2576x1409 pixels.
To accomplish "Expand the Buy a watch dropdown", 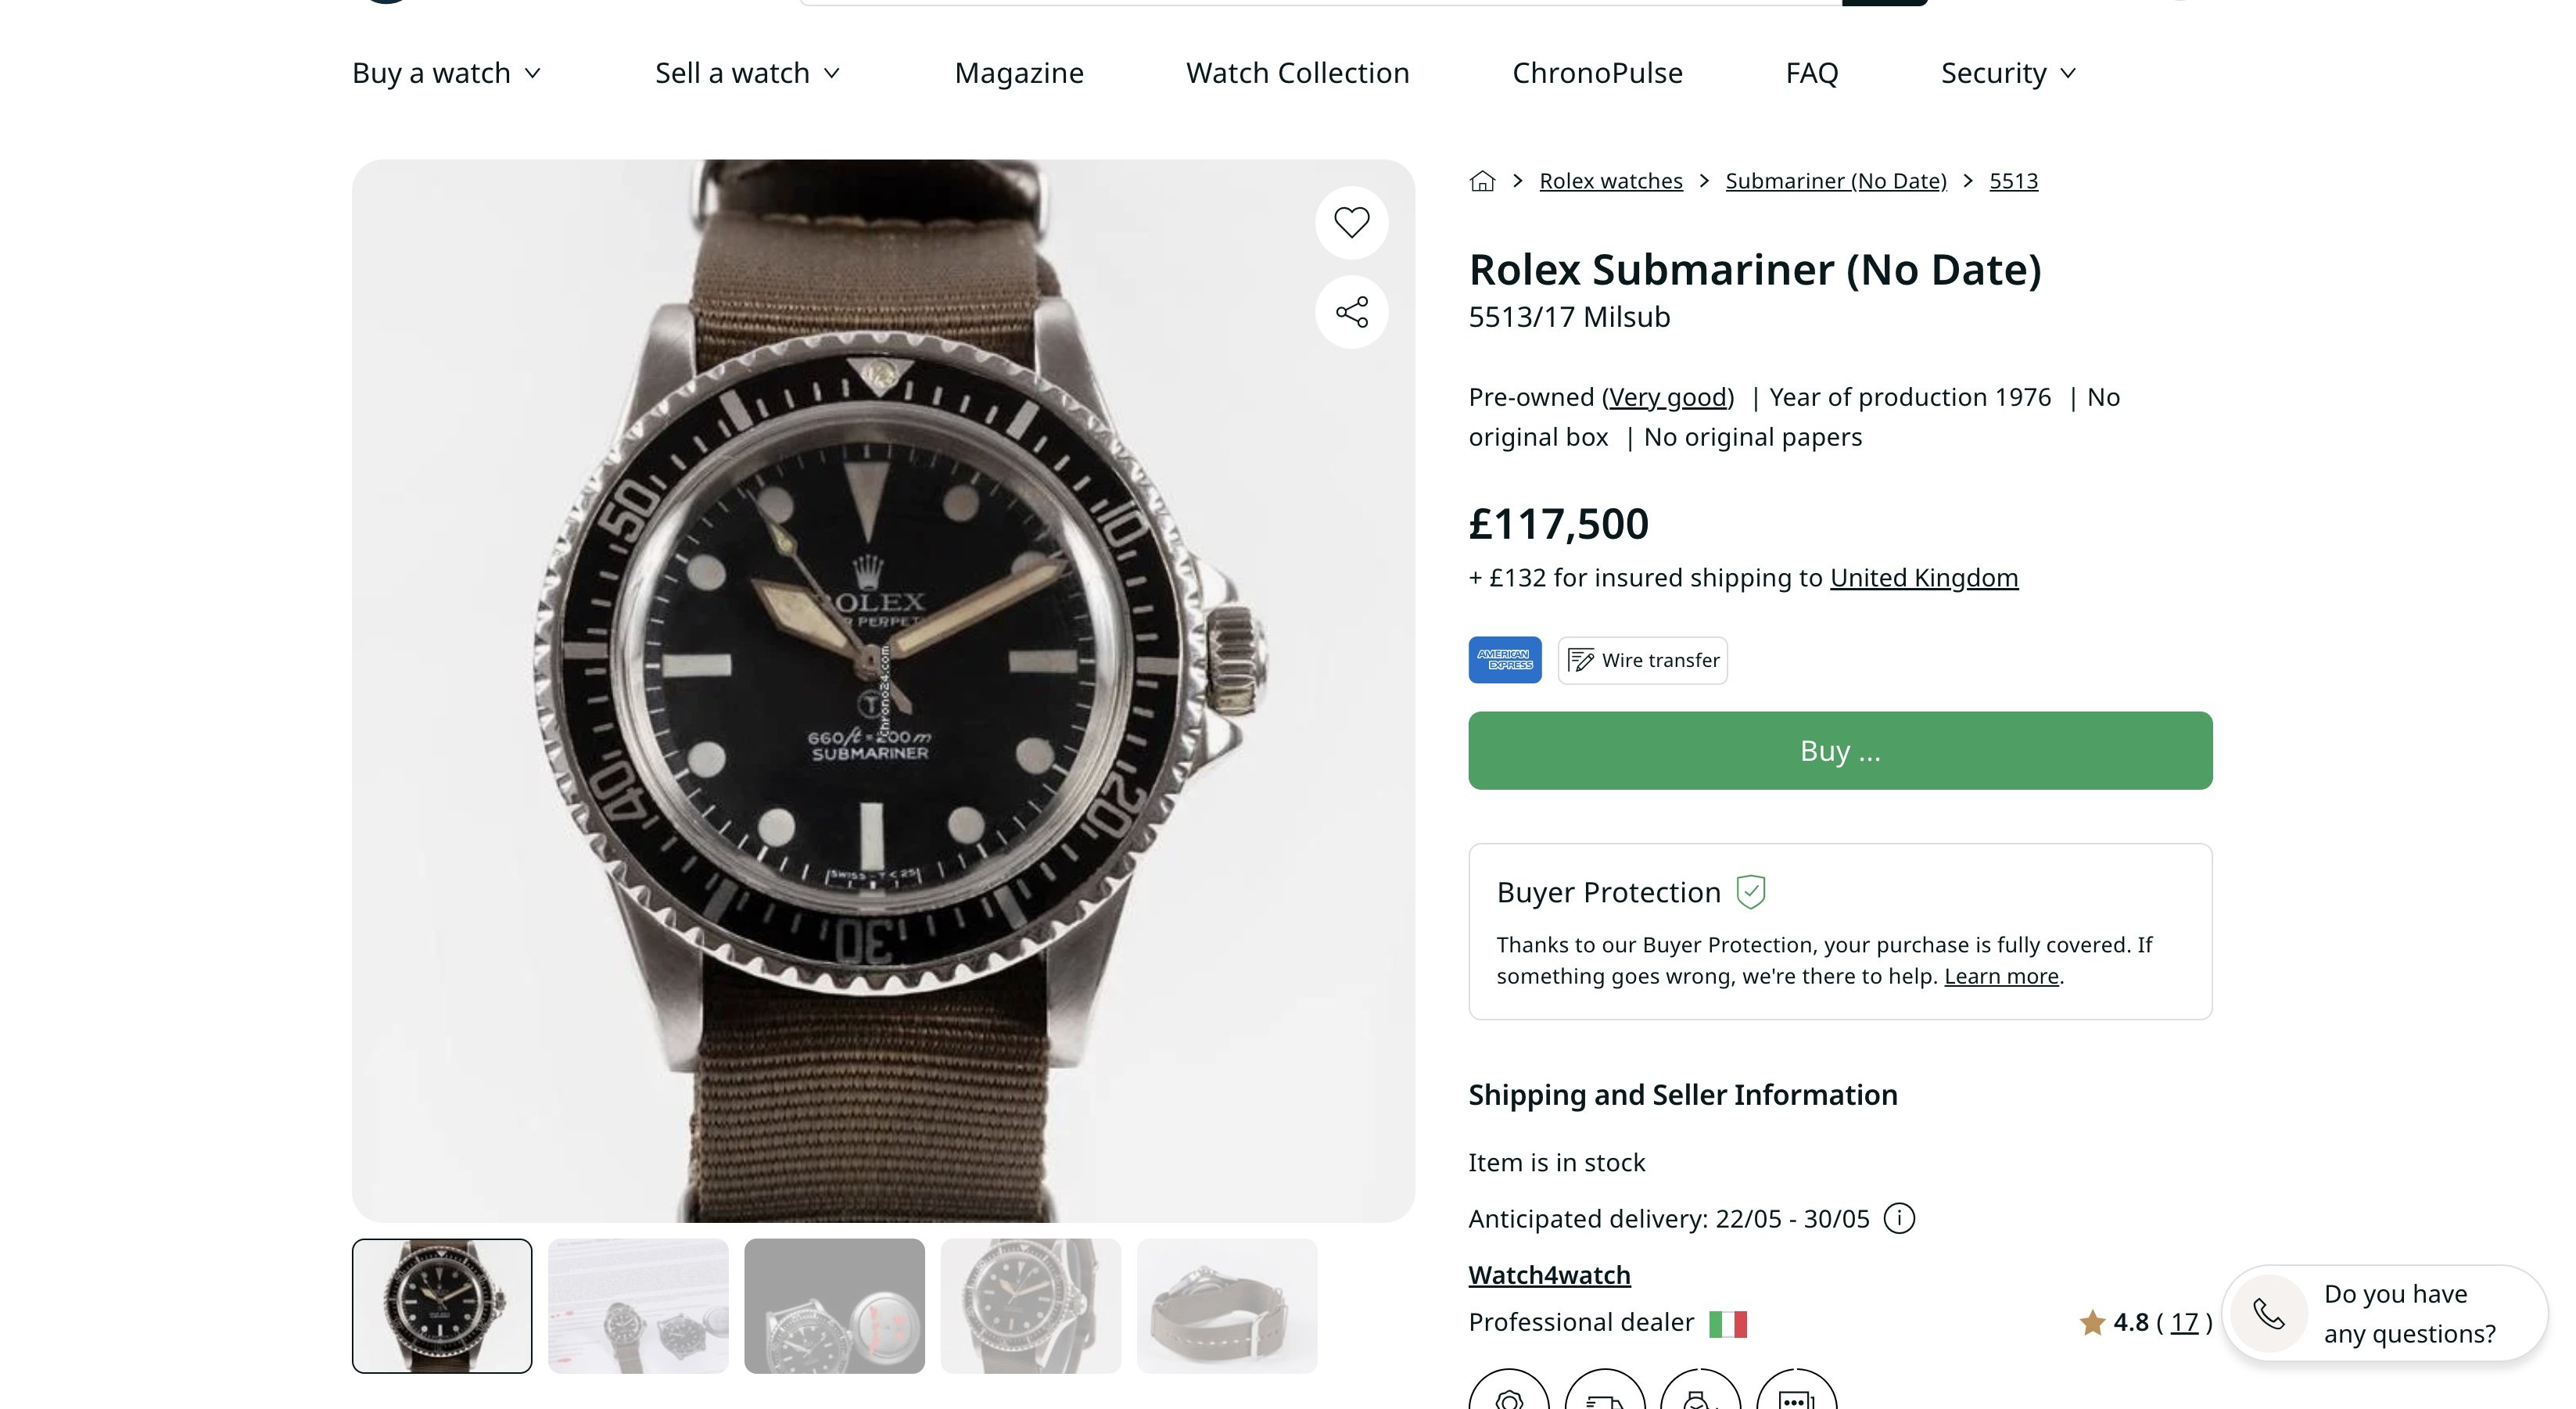I will click(x=446, y=73).
